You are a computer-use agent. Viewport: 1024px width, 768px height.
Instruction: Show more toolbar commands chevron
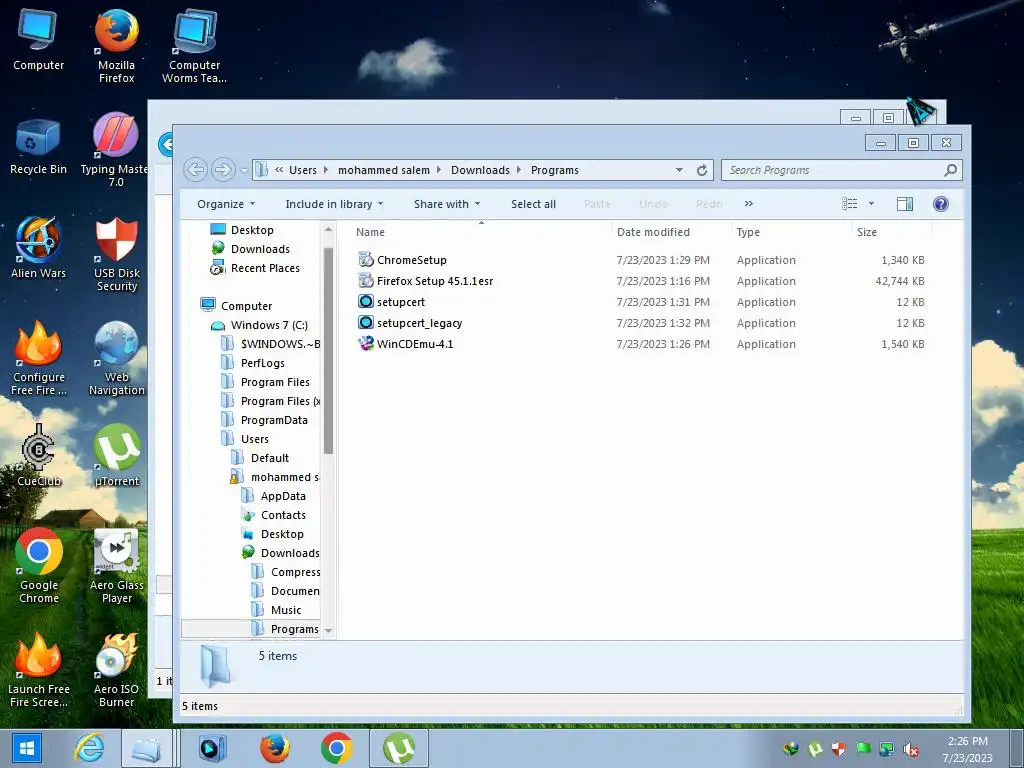tap(748, 204)
